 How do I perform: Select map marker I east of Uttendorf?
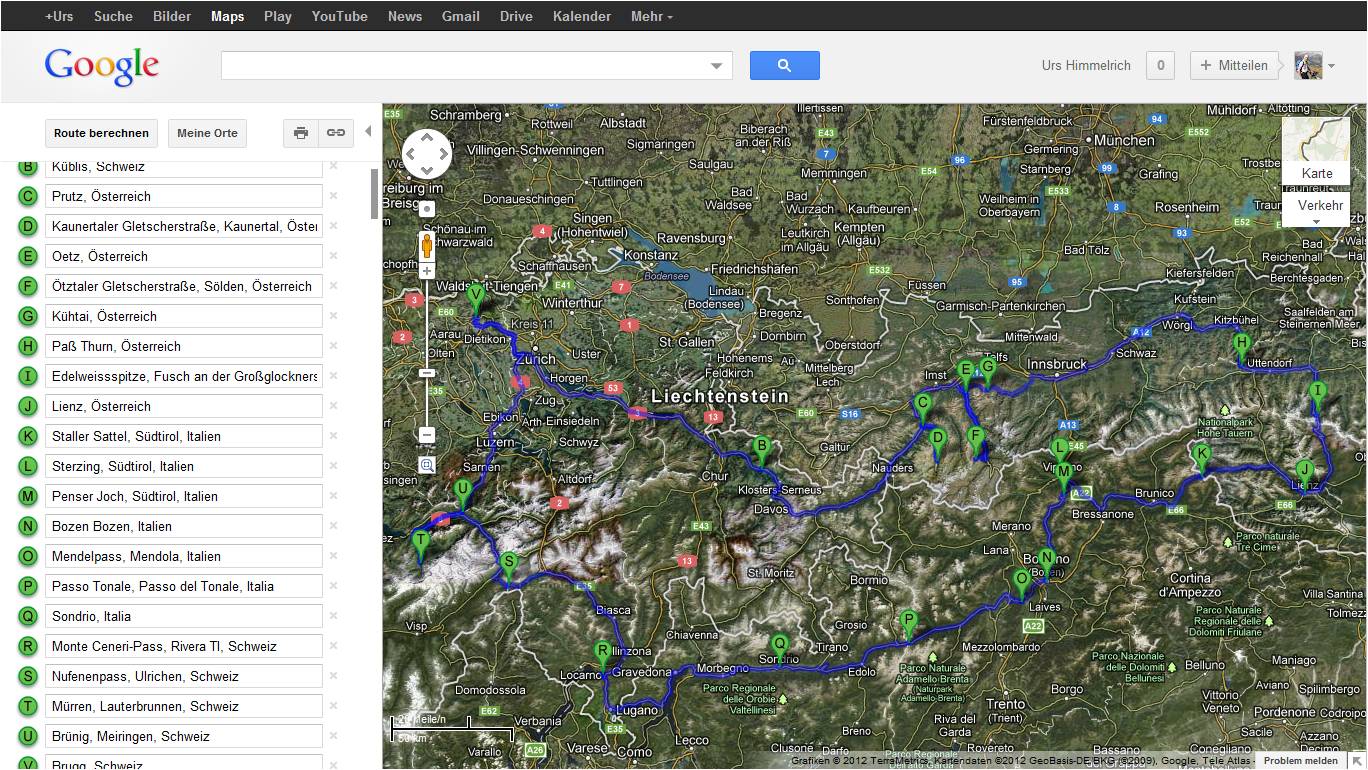(1317, 396)
